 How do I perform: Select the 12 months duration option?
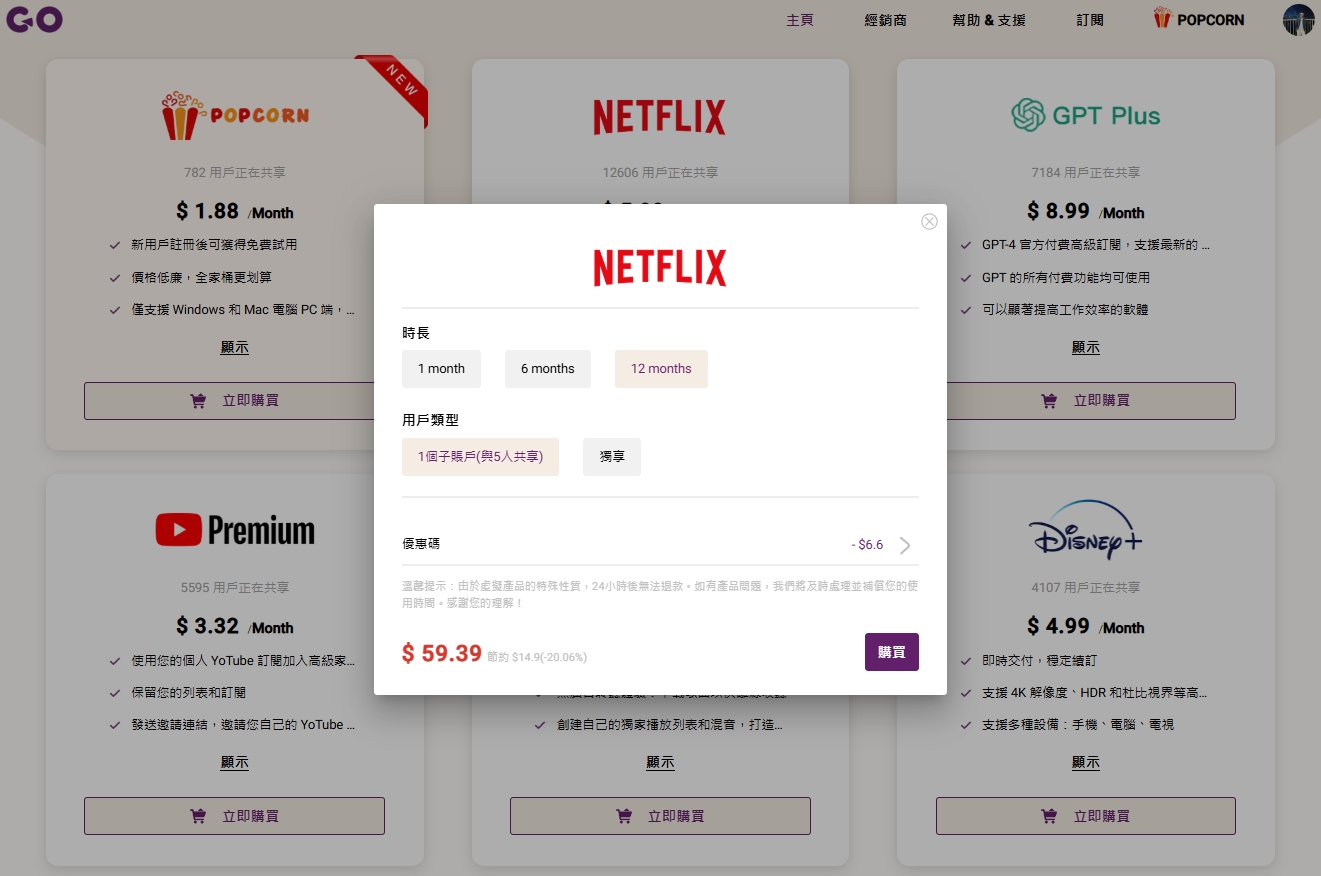661,369
